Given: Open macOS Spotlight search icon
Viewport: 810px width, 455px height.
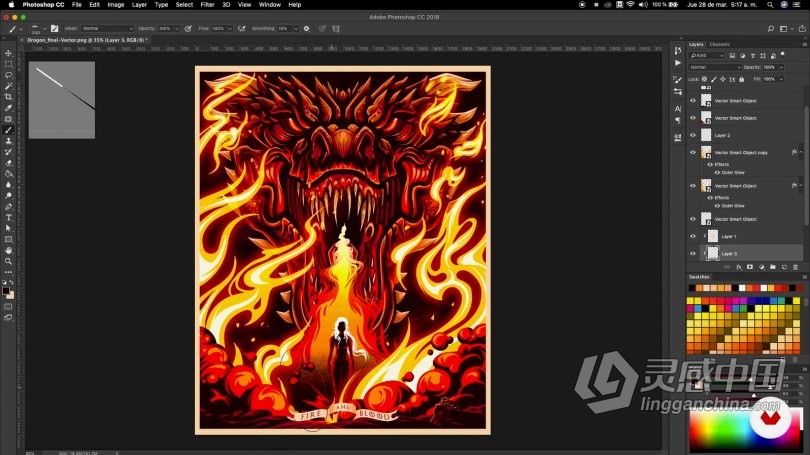Looking at the screenshot, I should pyautogui.click(x=770, y=5).
